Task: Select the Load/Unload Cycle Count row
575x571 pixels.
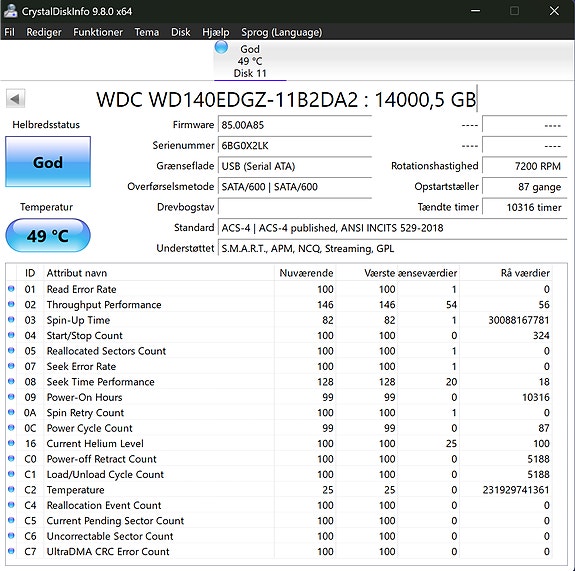Action: click(x=279, y=474)
